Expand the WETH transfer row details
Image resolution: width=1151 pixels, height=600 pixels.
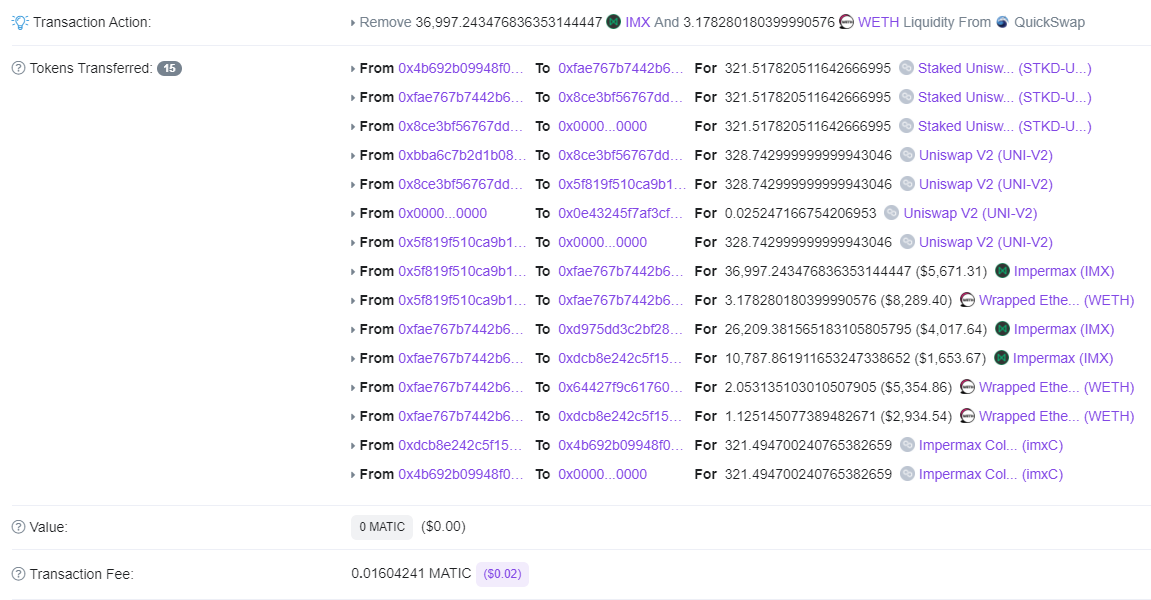351,299
